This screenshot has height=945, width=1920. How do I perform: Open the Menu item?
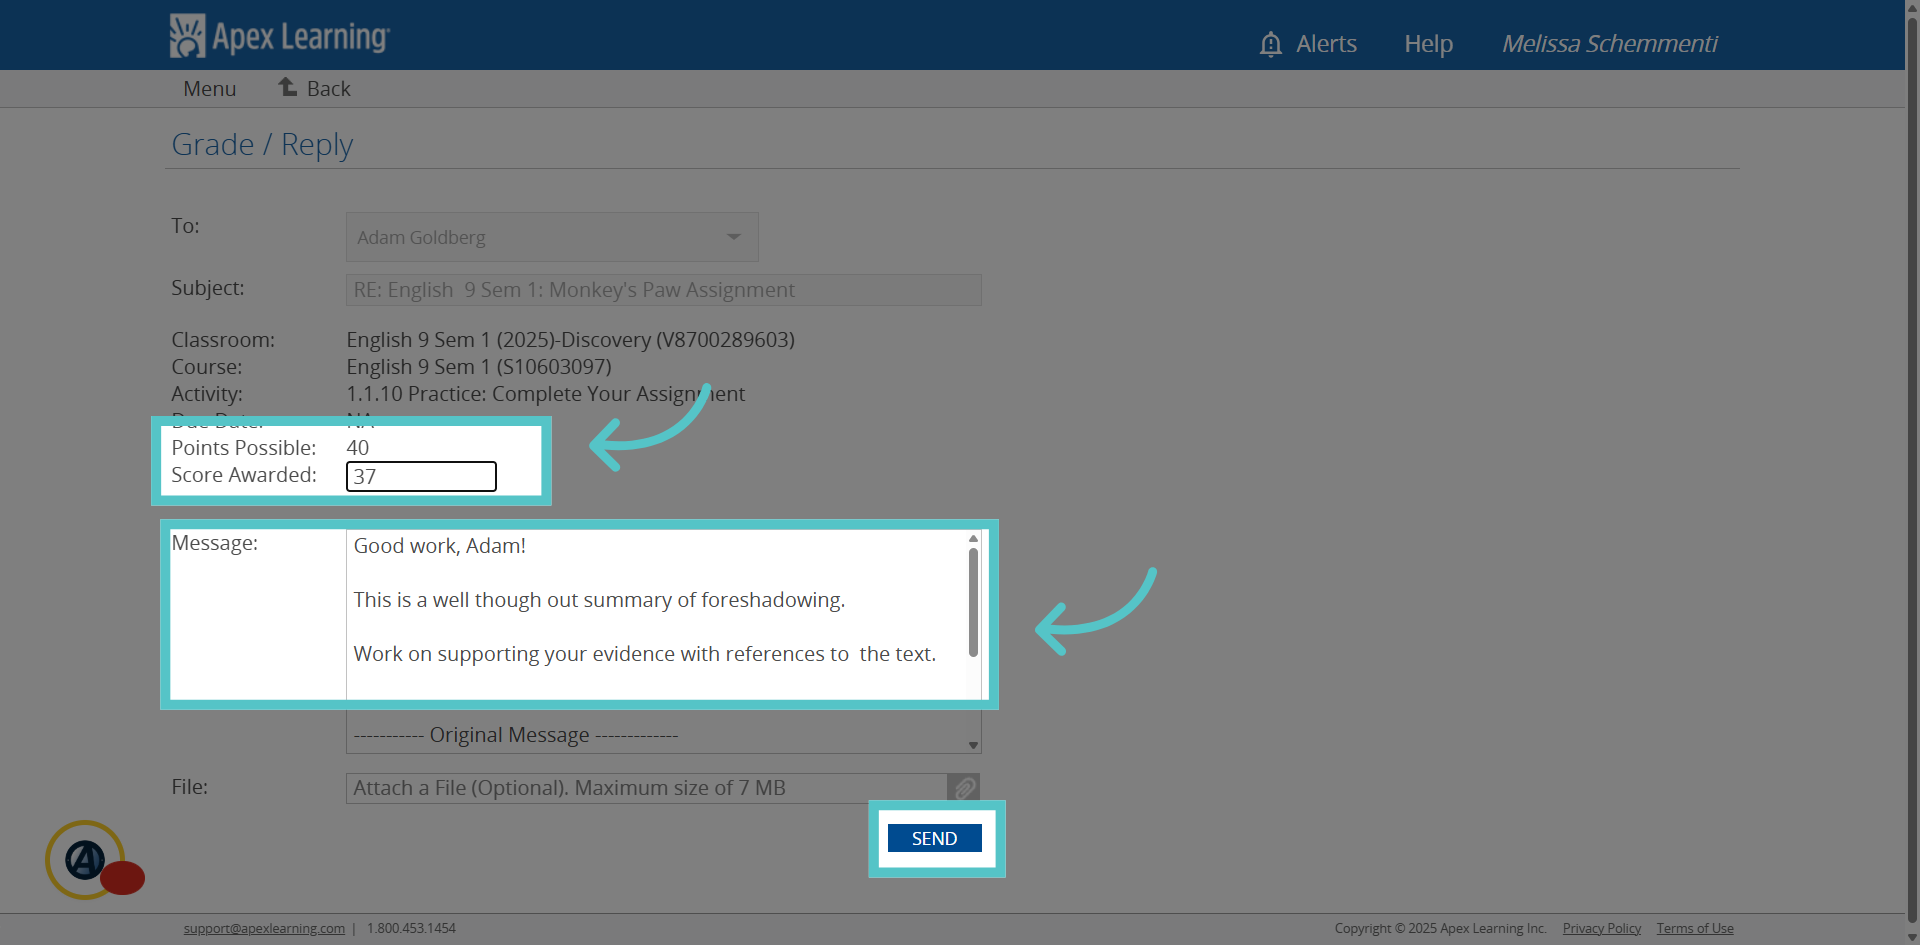click(210, 89)
